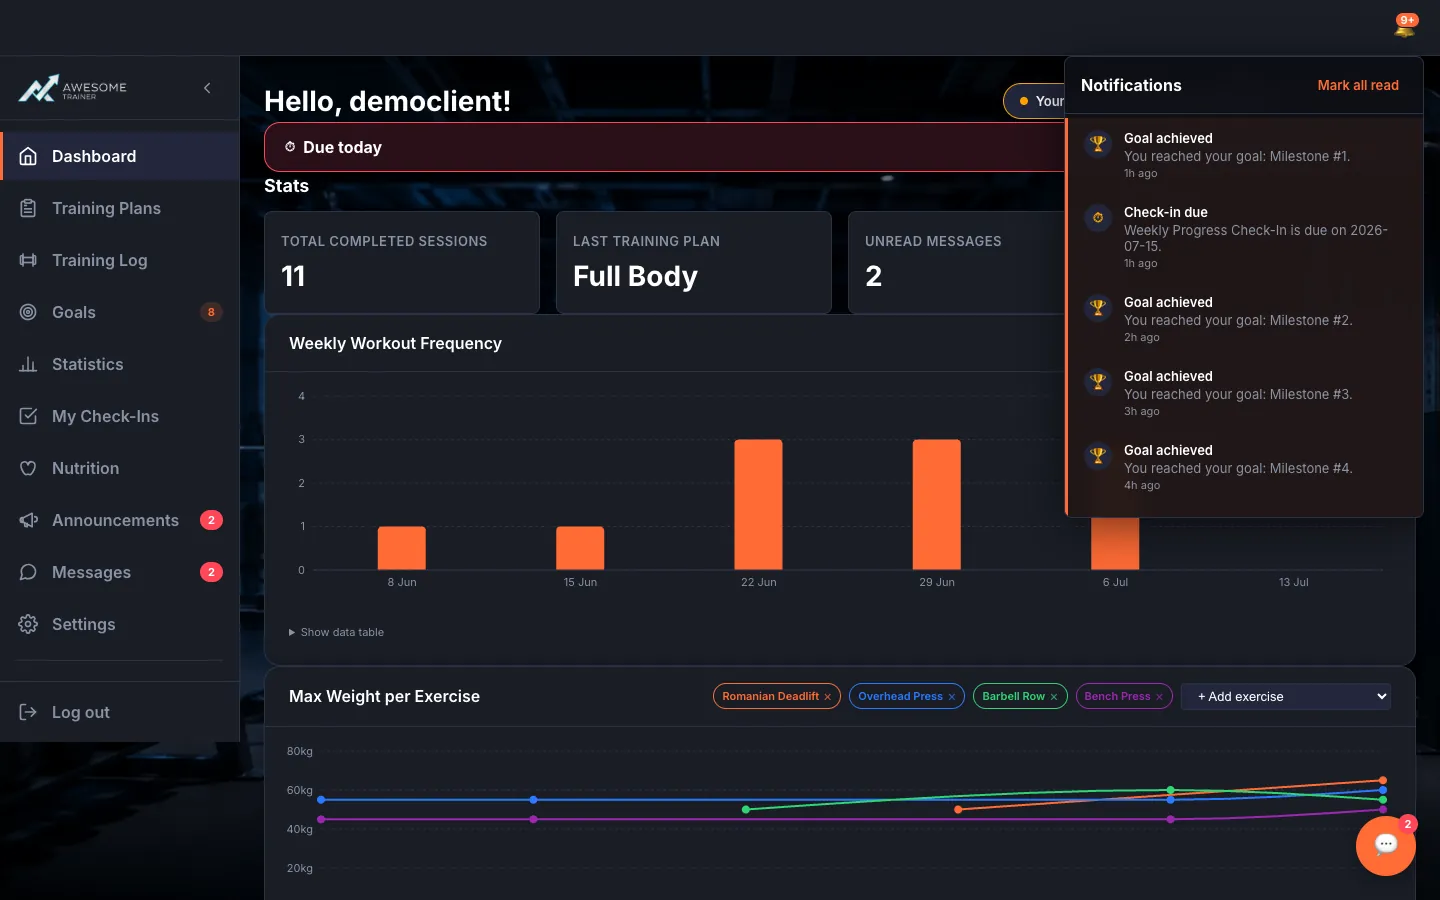Remove the Overhead Press exercise chip

coord(951,697)
